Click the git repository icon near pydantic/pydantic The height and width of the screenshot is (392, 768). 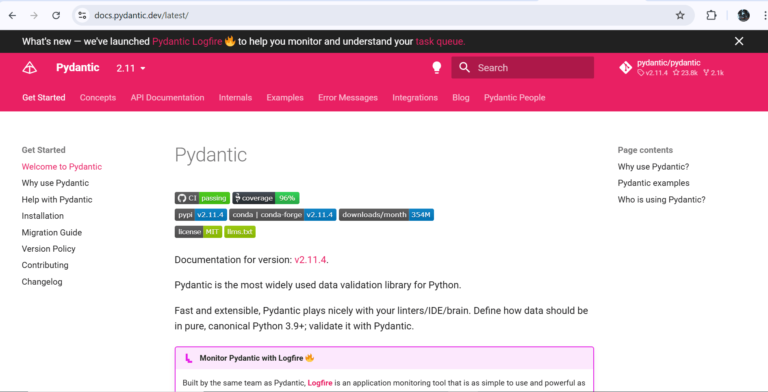[625, 68]
